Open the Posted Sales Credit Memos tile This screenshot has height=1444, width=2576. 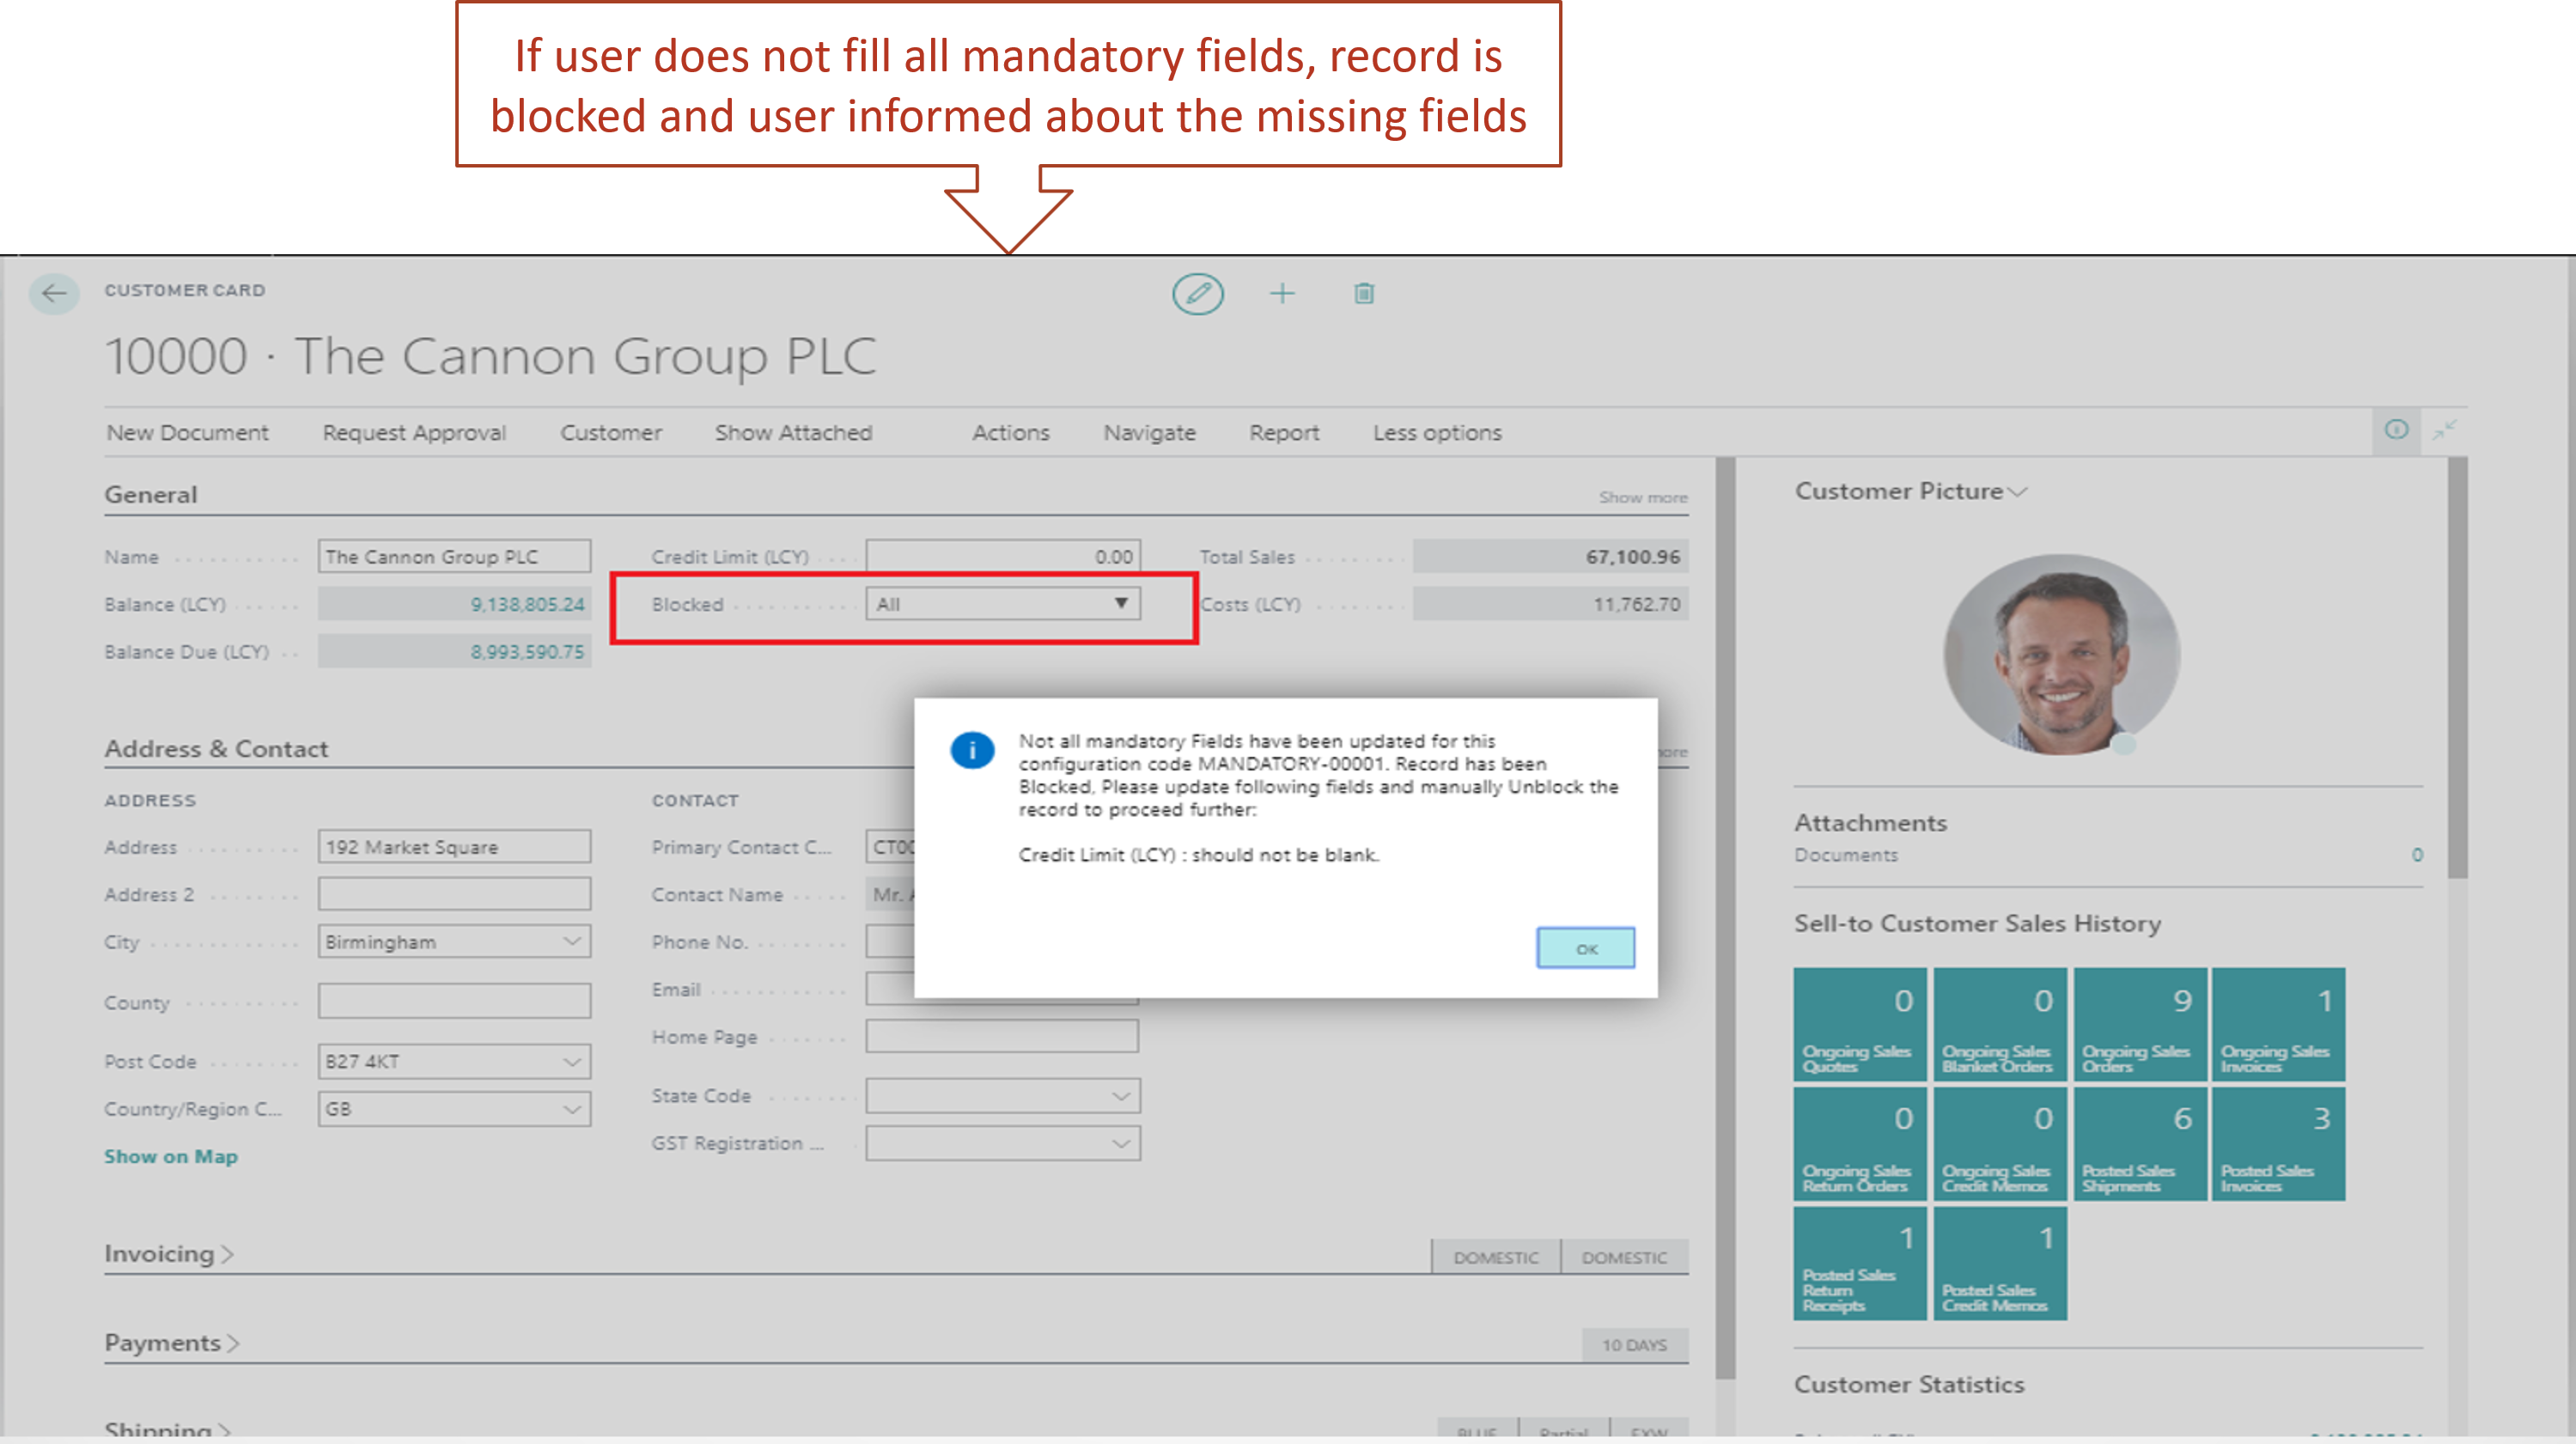[x=1999, y=1263]
